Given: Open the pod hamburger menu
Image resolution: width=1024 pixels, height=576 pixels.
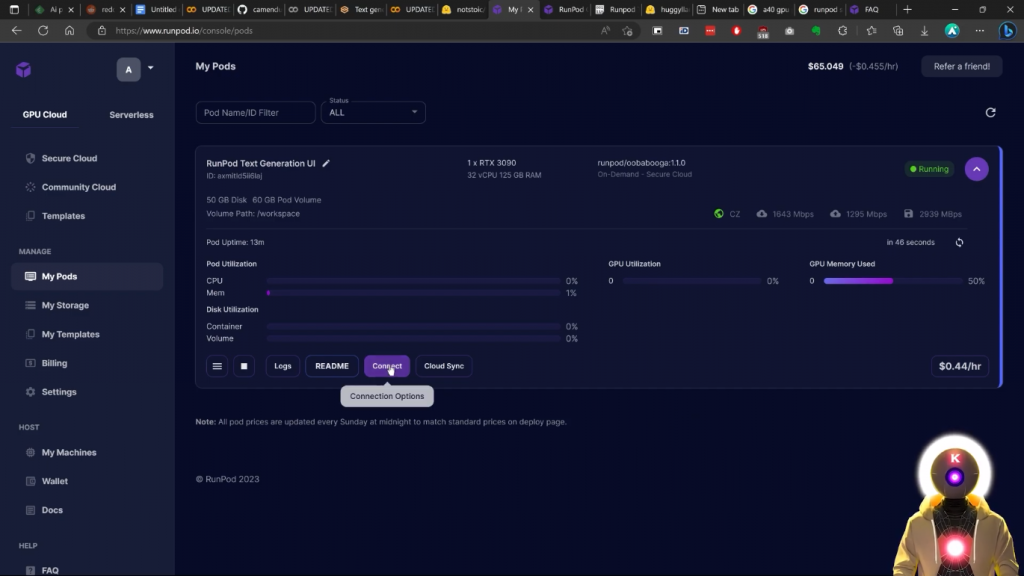Looking at the screenshot, I should 217,366.
